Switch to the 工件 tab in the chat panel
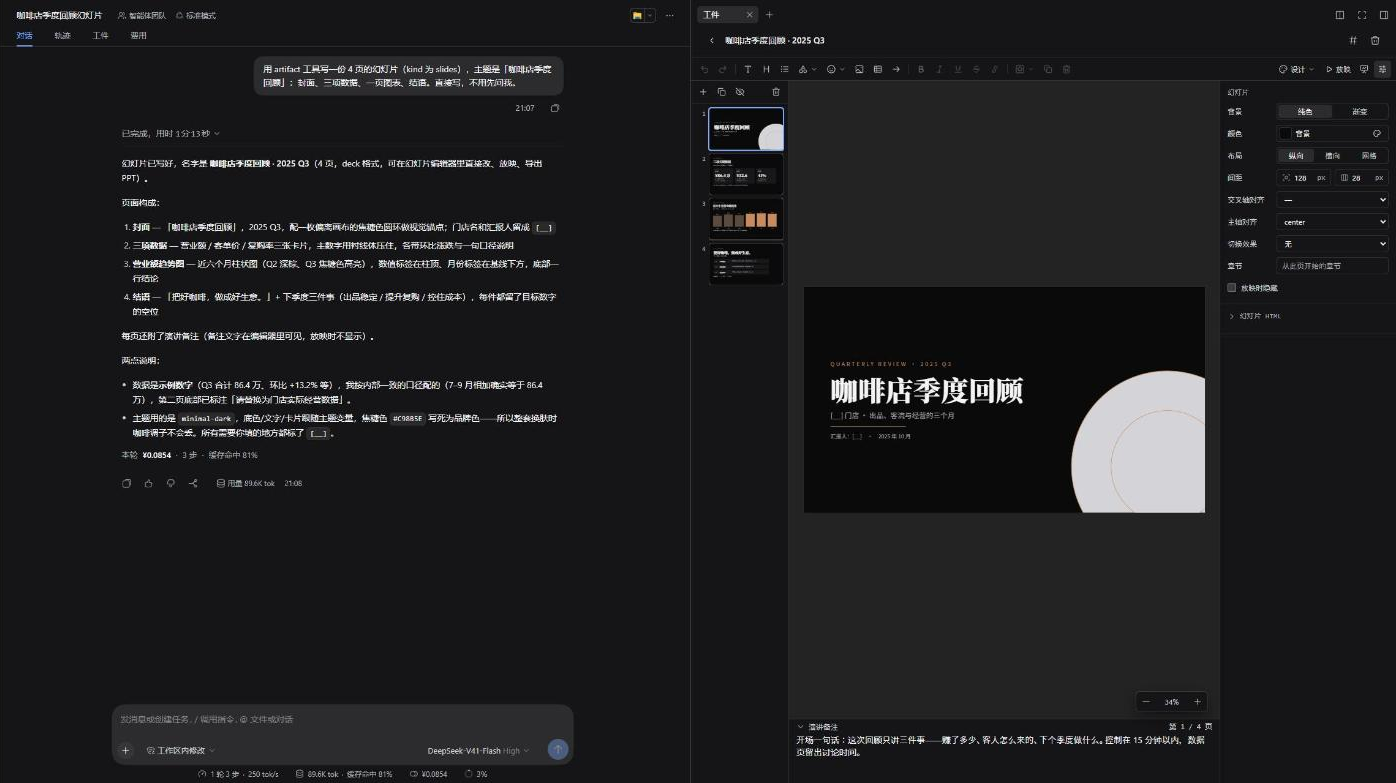 (x=101, y=35)
